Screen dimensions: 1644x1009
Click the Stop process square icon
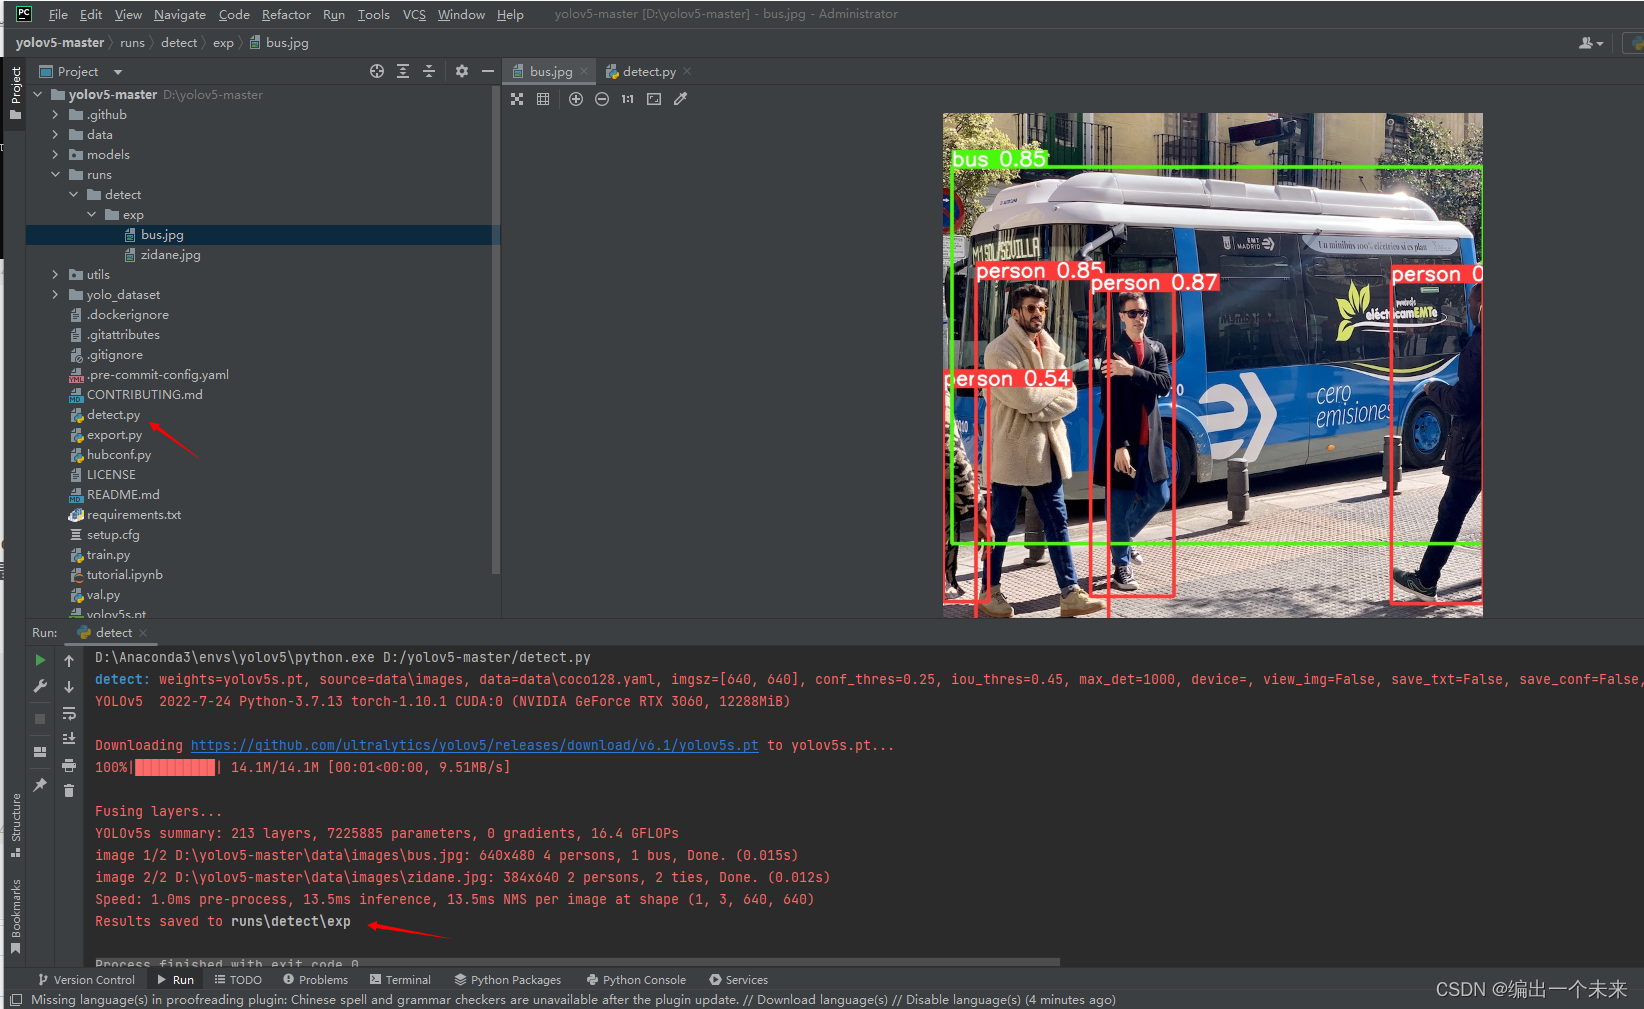[40, 719]
